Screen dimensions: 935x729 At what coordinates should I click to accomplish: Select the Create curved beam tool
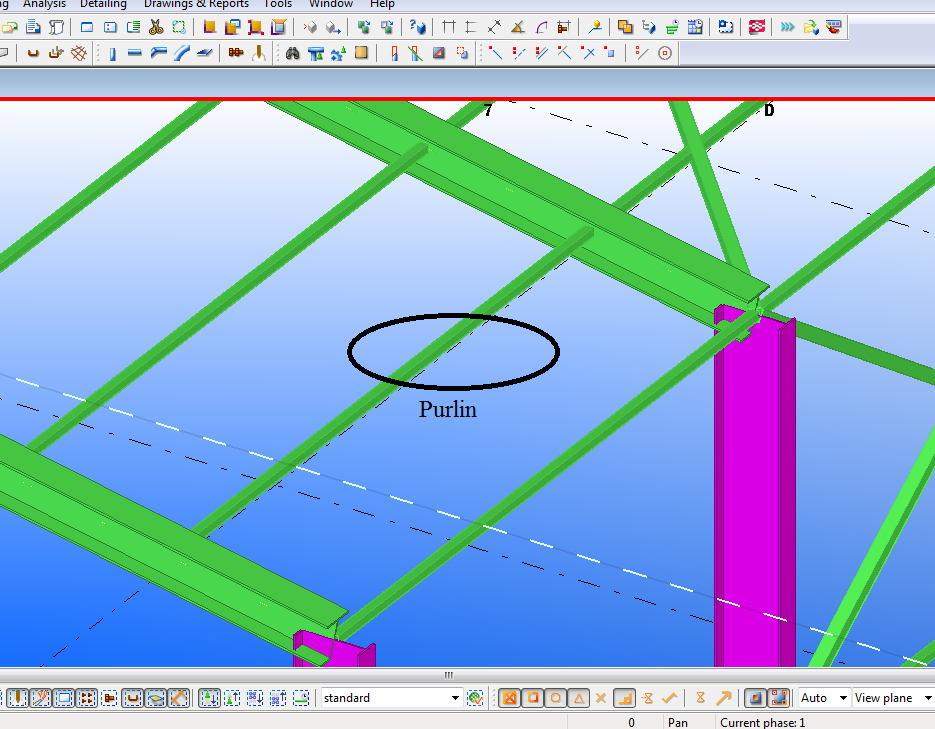[182, 53]
